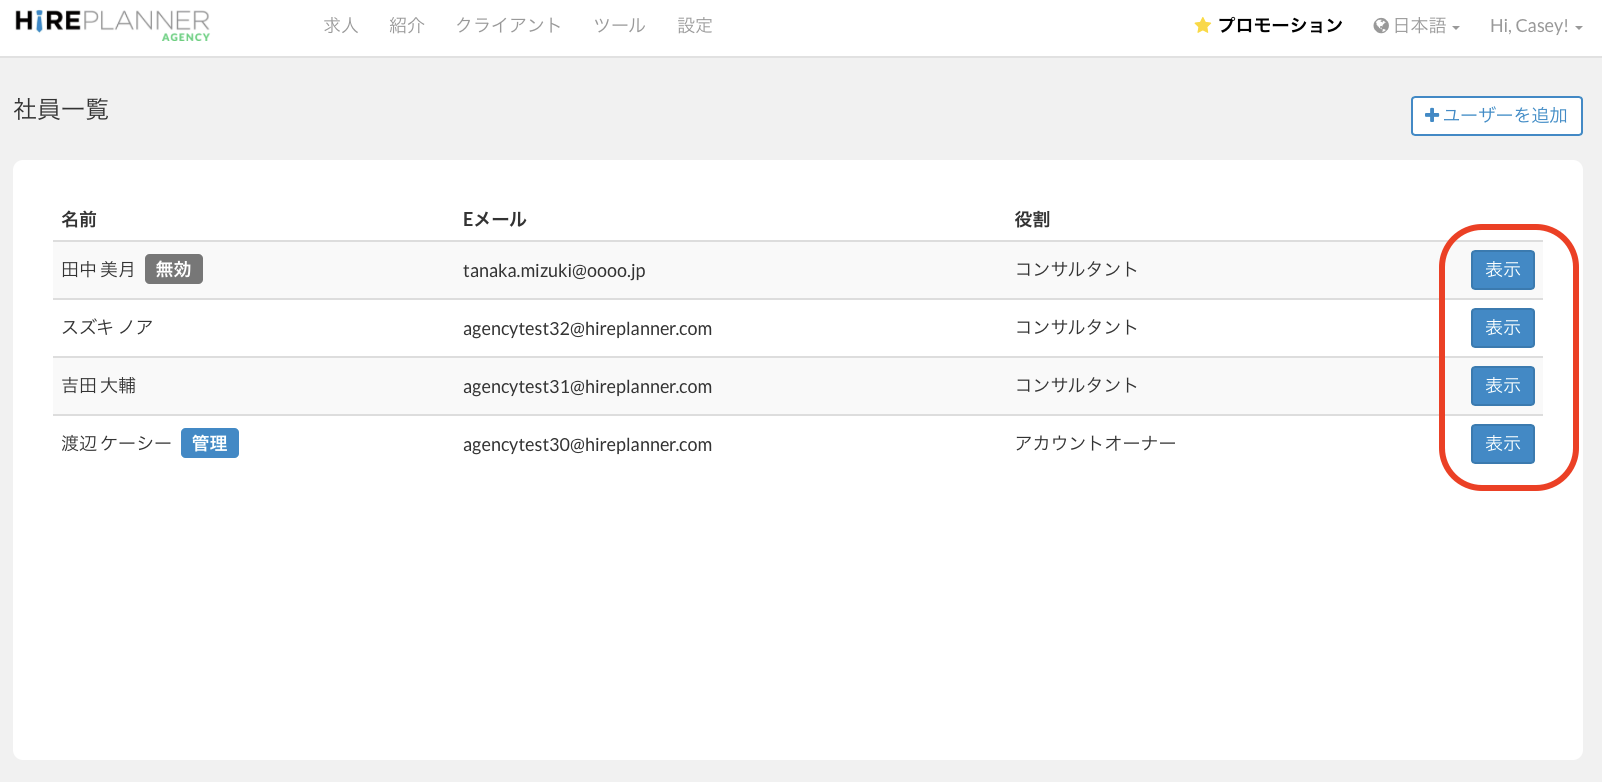Open the 紹介 menu
The height and width of the screenshot is (782, 1602).
(407, 26)
